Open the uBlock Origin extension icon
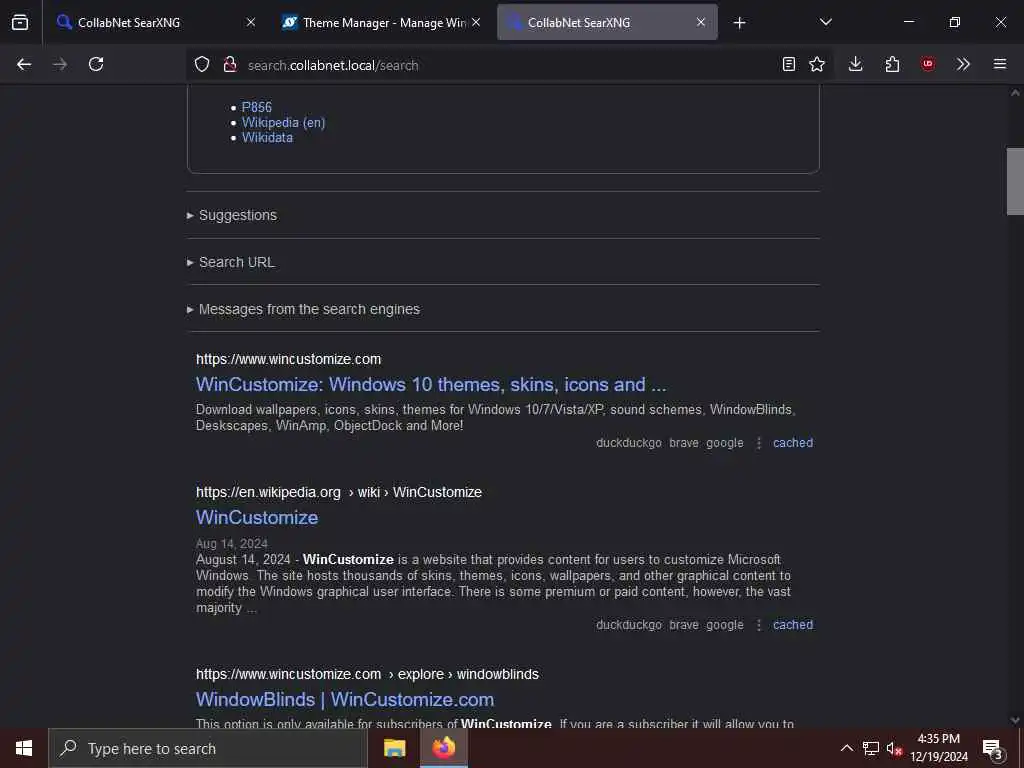1024x768 pixels. [927, 64]
